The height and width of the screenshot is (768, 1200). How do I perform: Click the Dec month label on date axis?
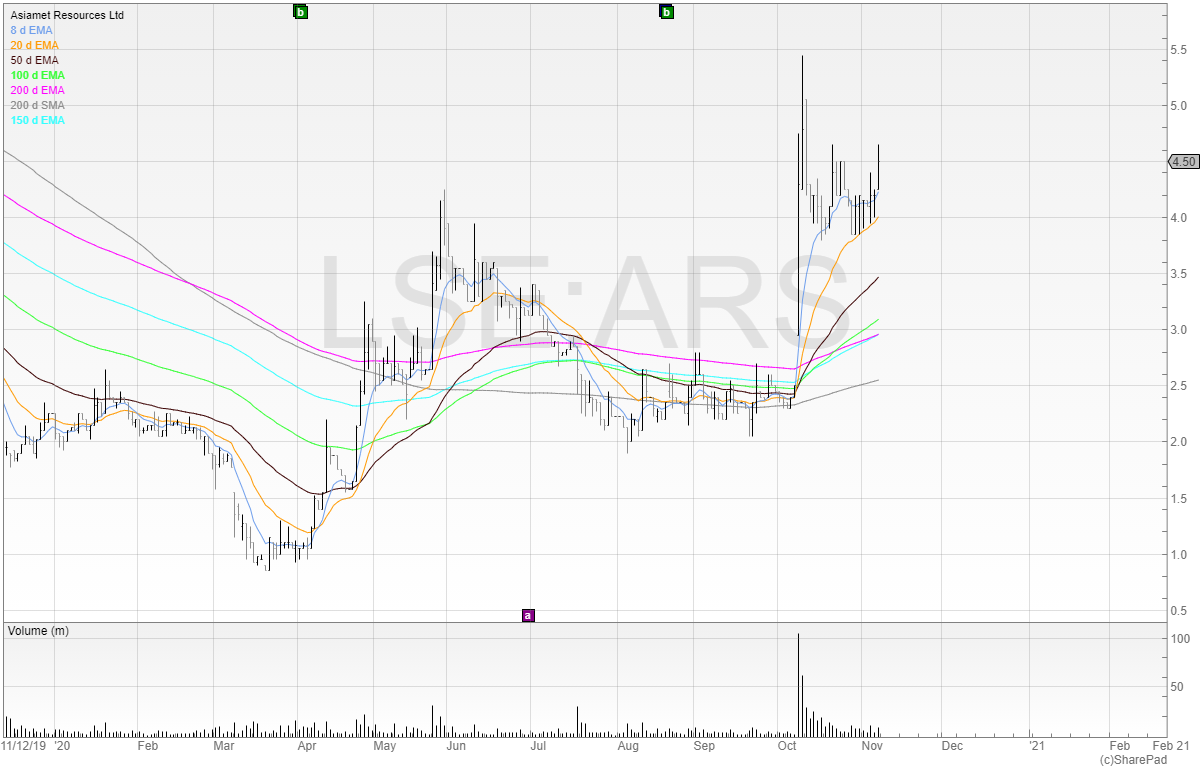tap(951, 746)
